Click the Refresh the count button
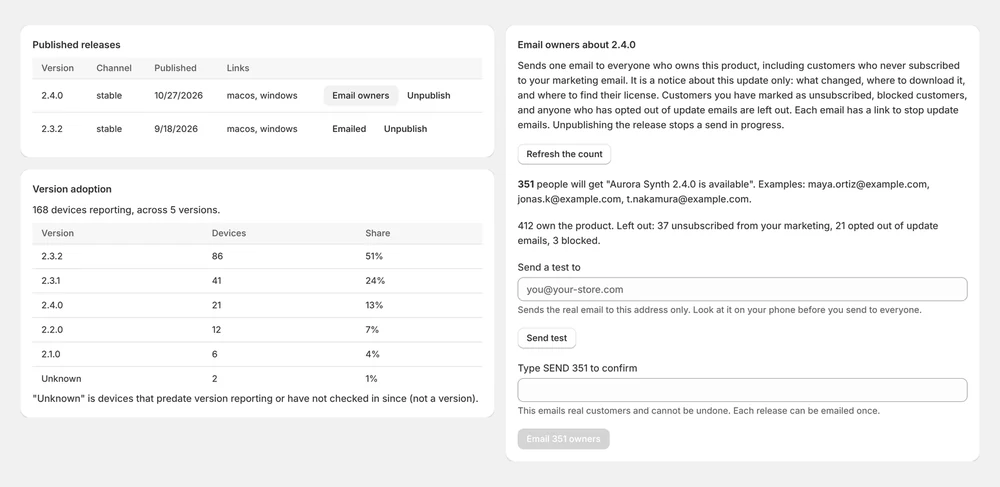Viewport: 1000px width, 487px height. click(564, 154)
